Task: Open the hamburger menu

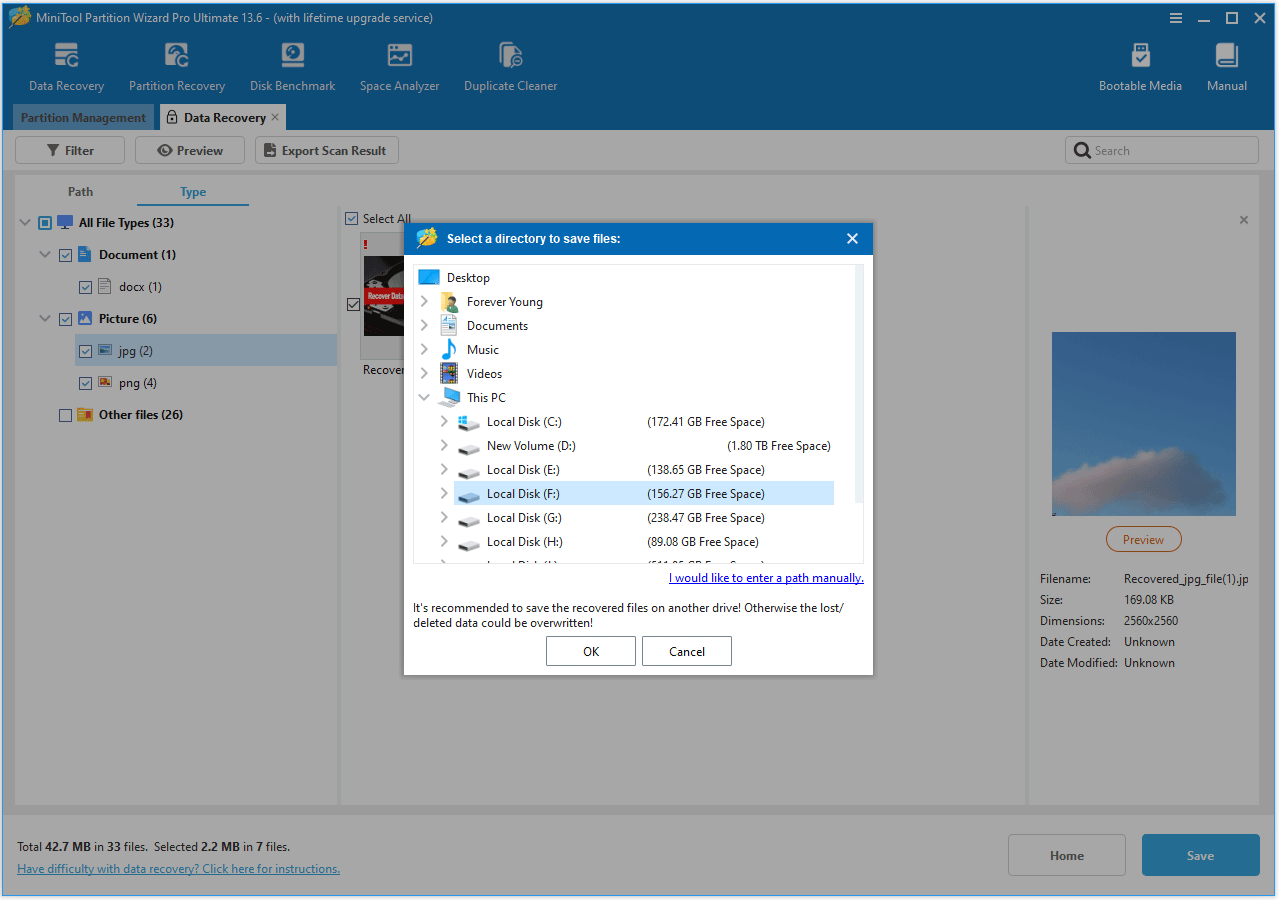Action: [x=1175, y=17]
